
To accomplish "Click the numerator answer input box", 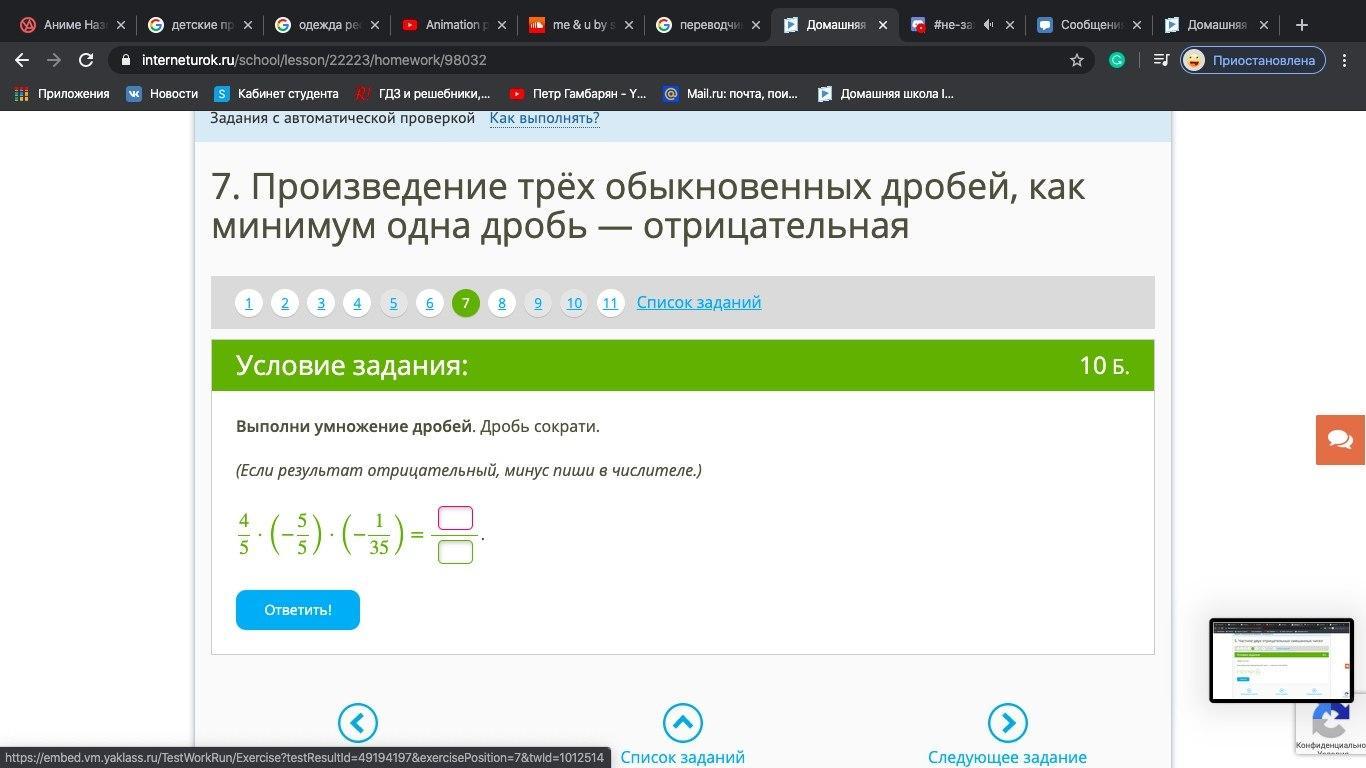I will [x=455, y=518].
